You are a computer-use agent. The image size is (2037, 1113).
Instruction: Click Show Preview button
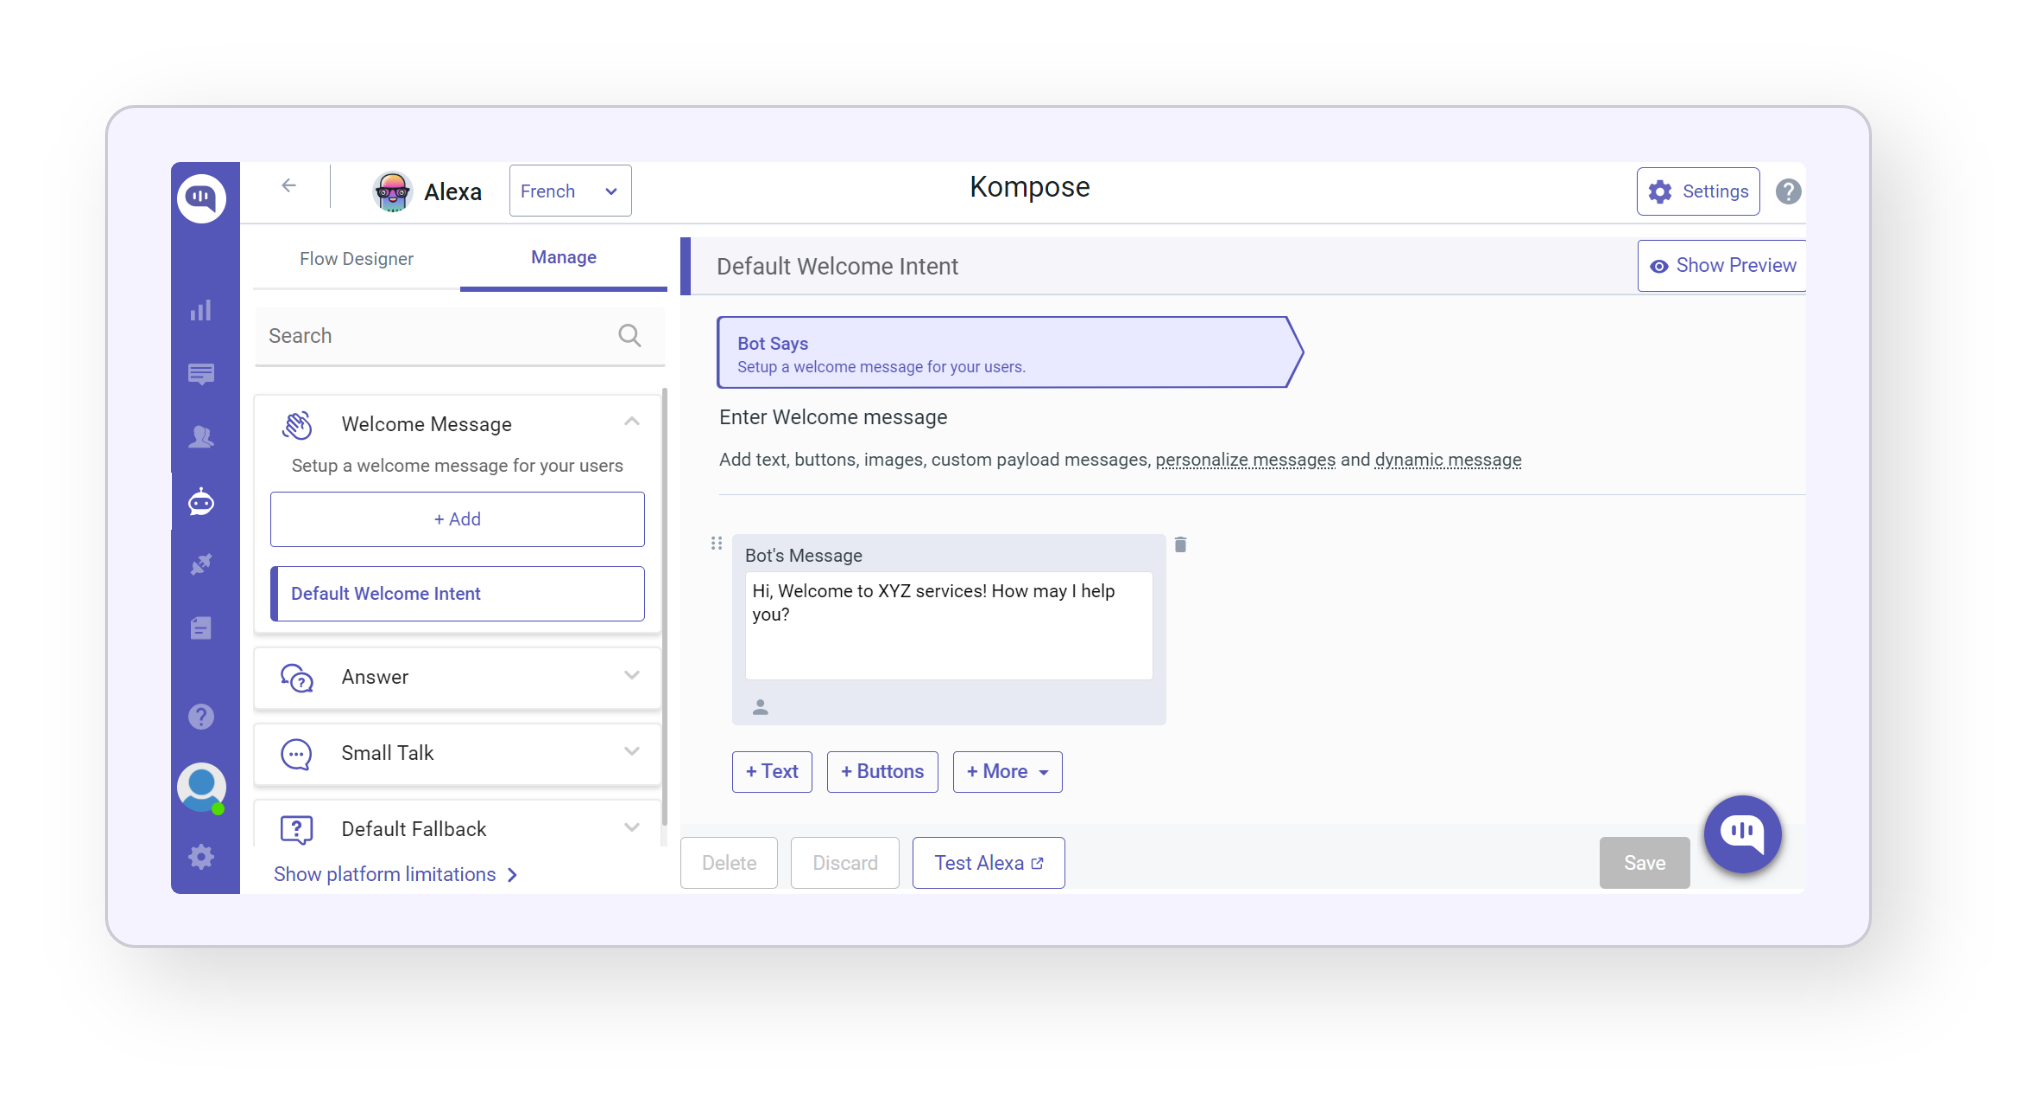click(x=1722, y=265)
